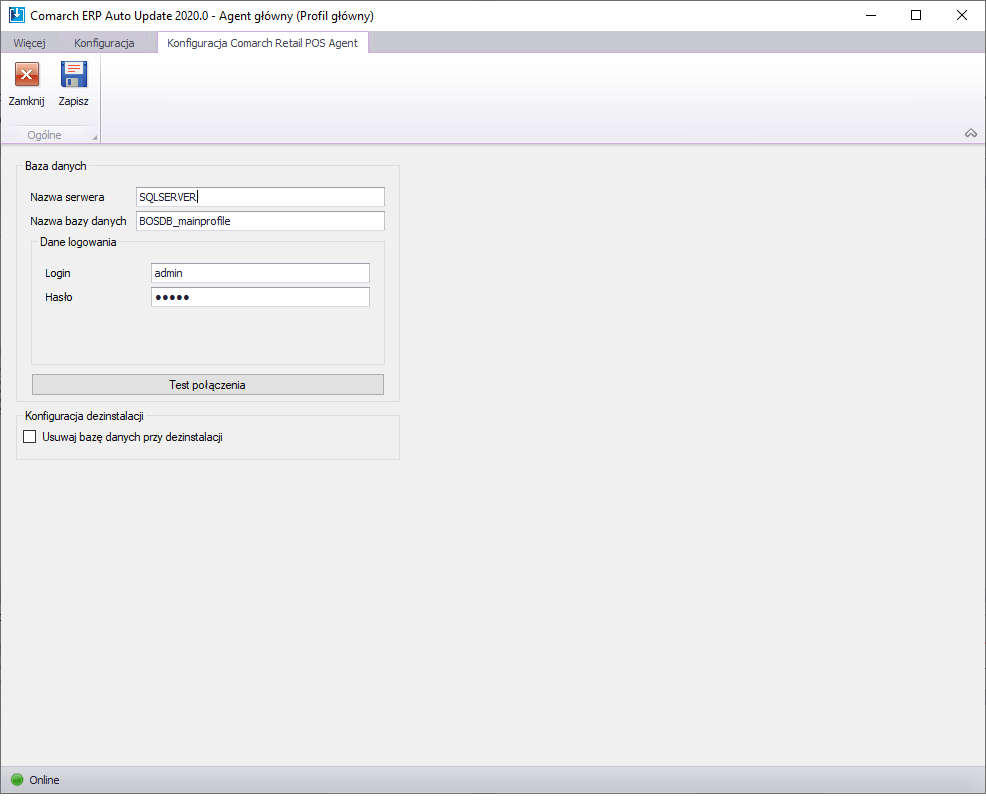The height and width of the screenshot is (800, 986).
Task: Minimize the Comarch ERP Auto Update window
Action: (x=871, y=15)
